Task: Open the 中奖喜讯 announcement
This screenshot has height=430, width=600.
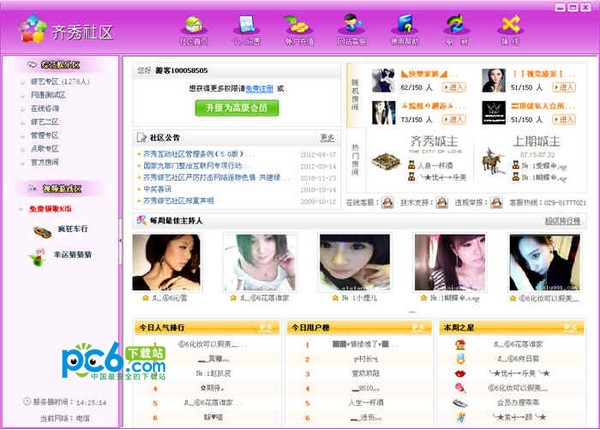Action: point(157,189)
